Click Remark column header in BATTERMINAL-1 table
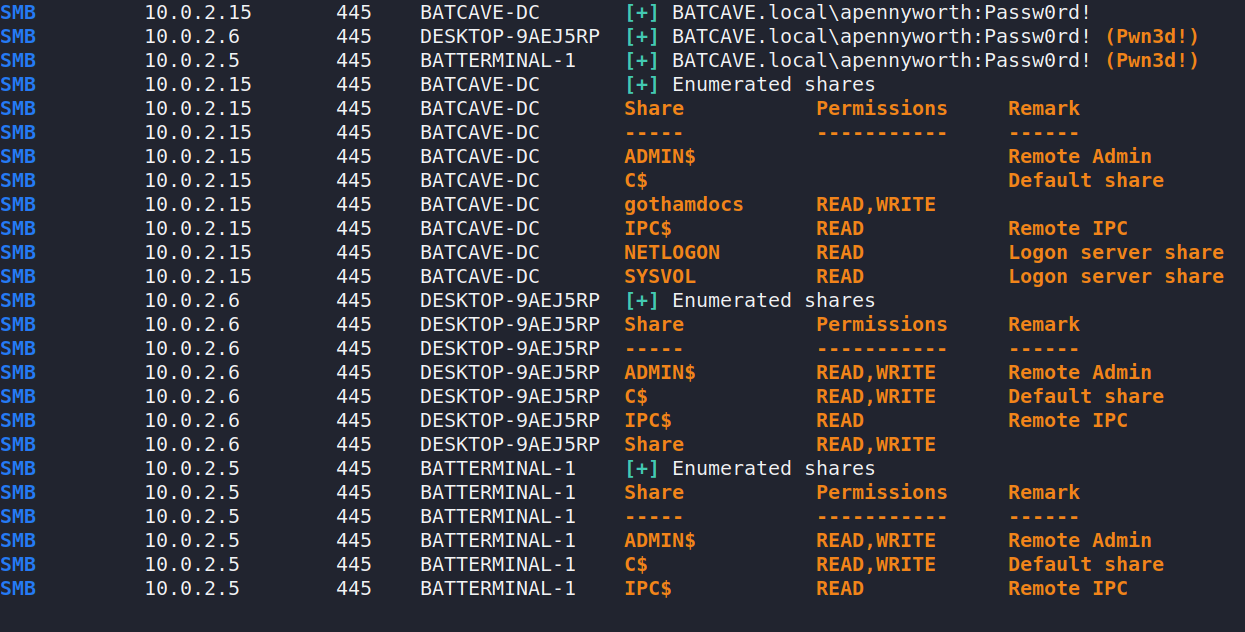1245x632 pixels. [x=1043, y=492]
